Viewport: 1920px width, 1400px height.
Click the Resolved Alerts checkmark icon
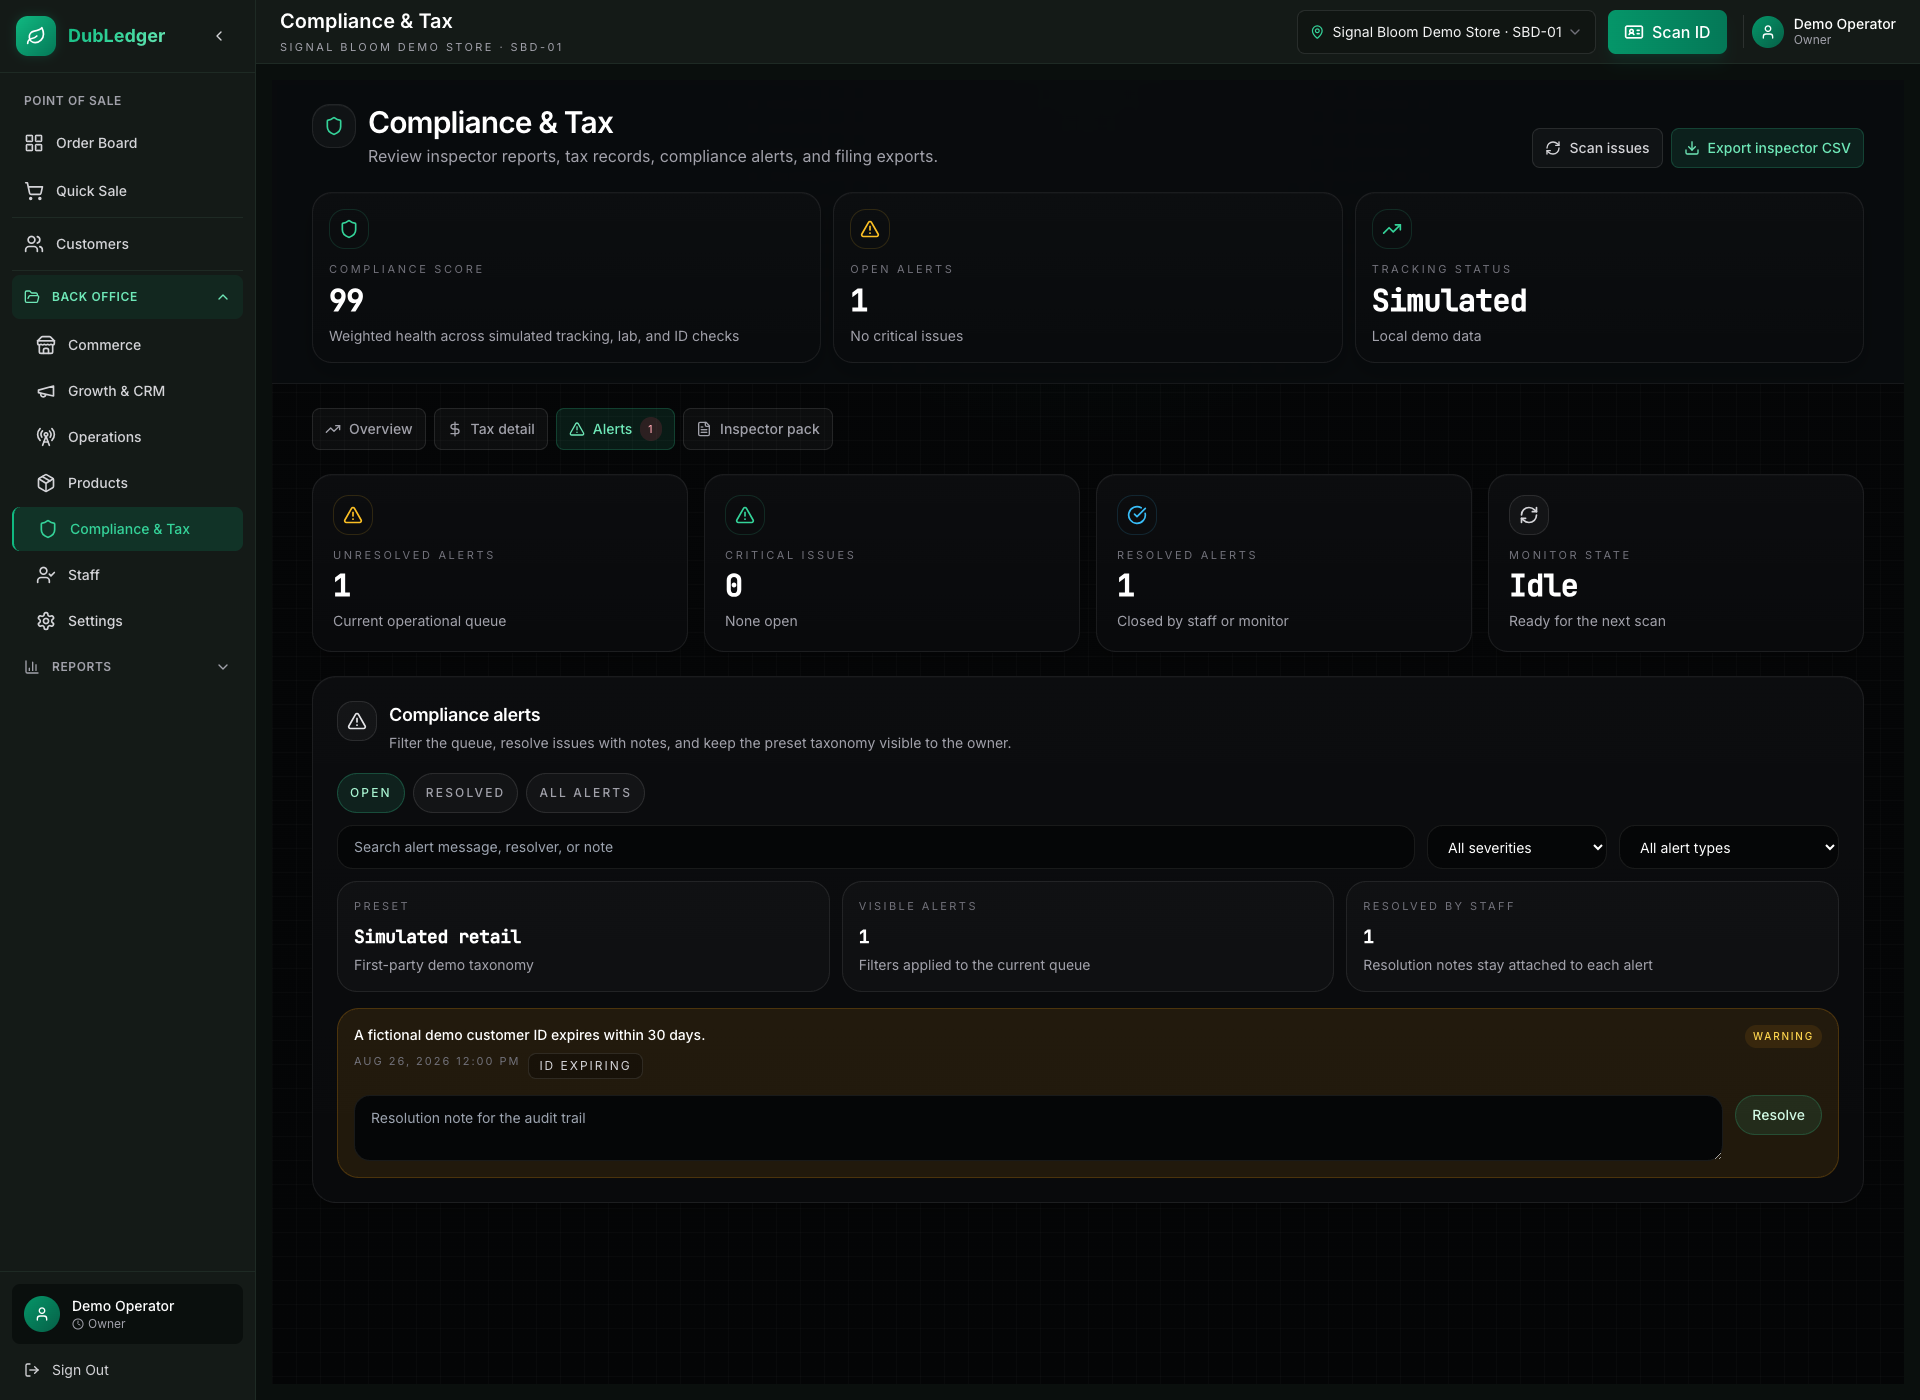pyautogui.click(x=1137, y=515)
